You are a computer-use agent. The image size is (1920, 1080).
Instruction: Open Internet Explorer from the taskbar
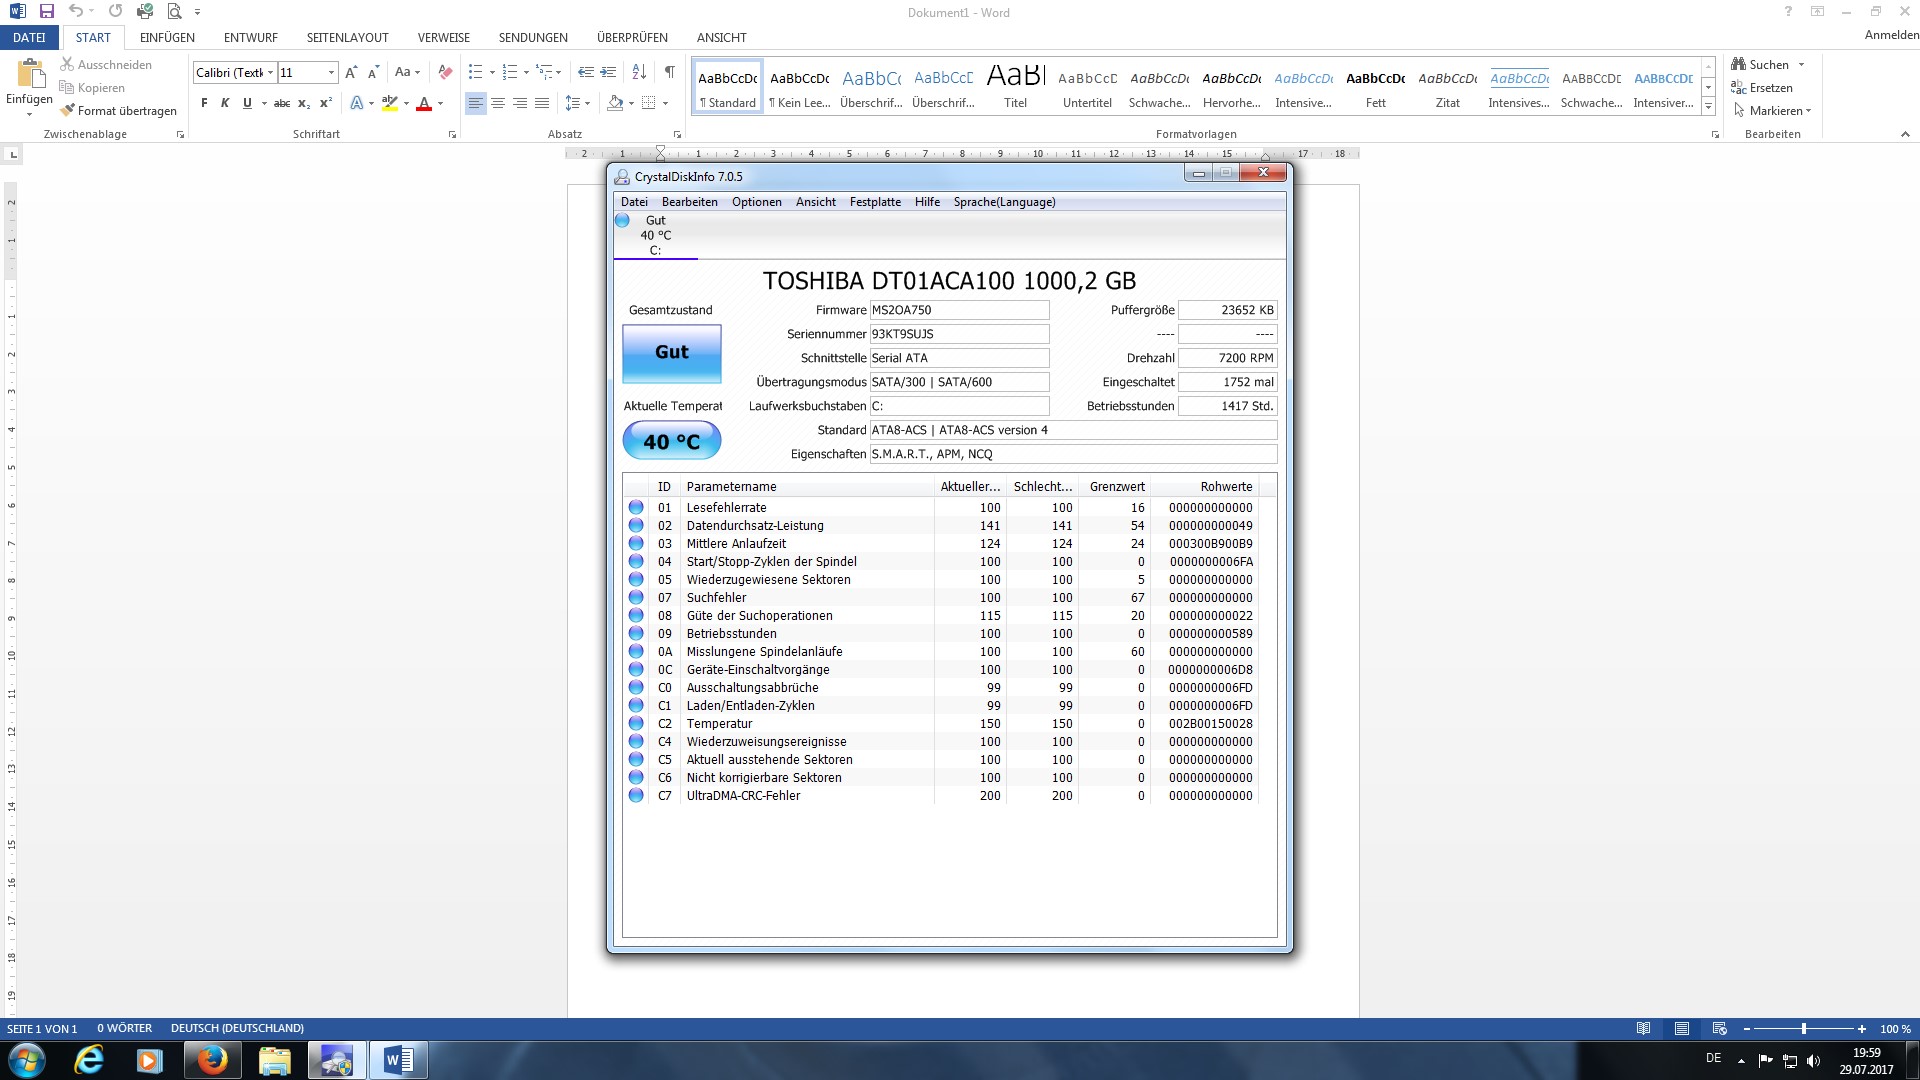click(x=90, y=1060)
